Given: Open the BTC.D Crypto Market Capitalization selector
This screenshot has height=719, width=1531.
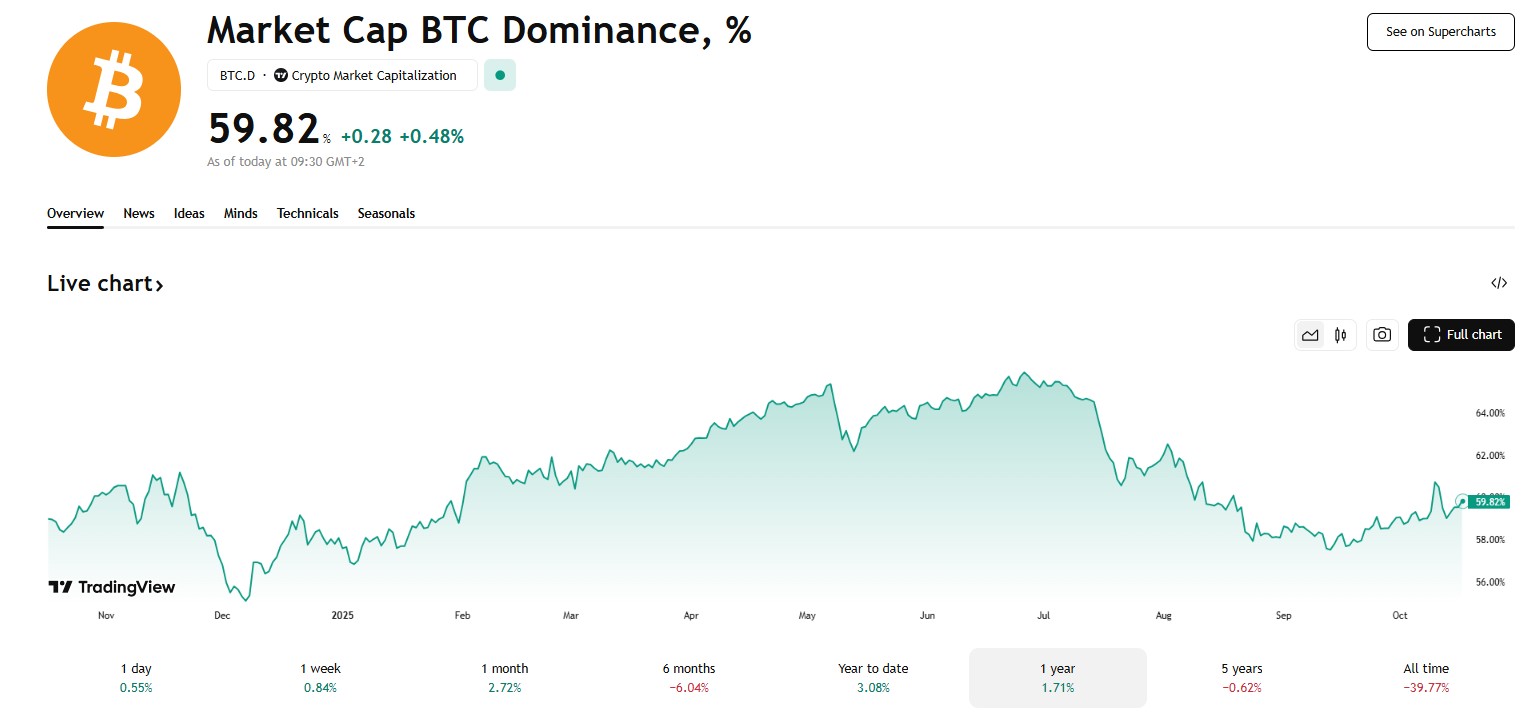Looking at the screenshot, I should [x=341, y=75].
